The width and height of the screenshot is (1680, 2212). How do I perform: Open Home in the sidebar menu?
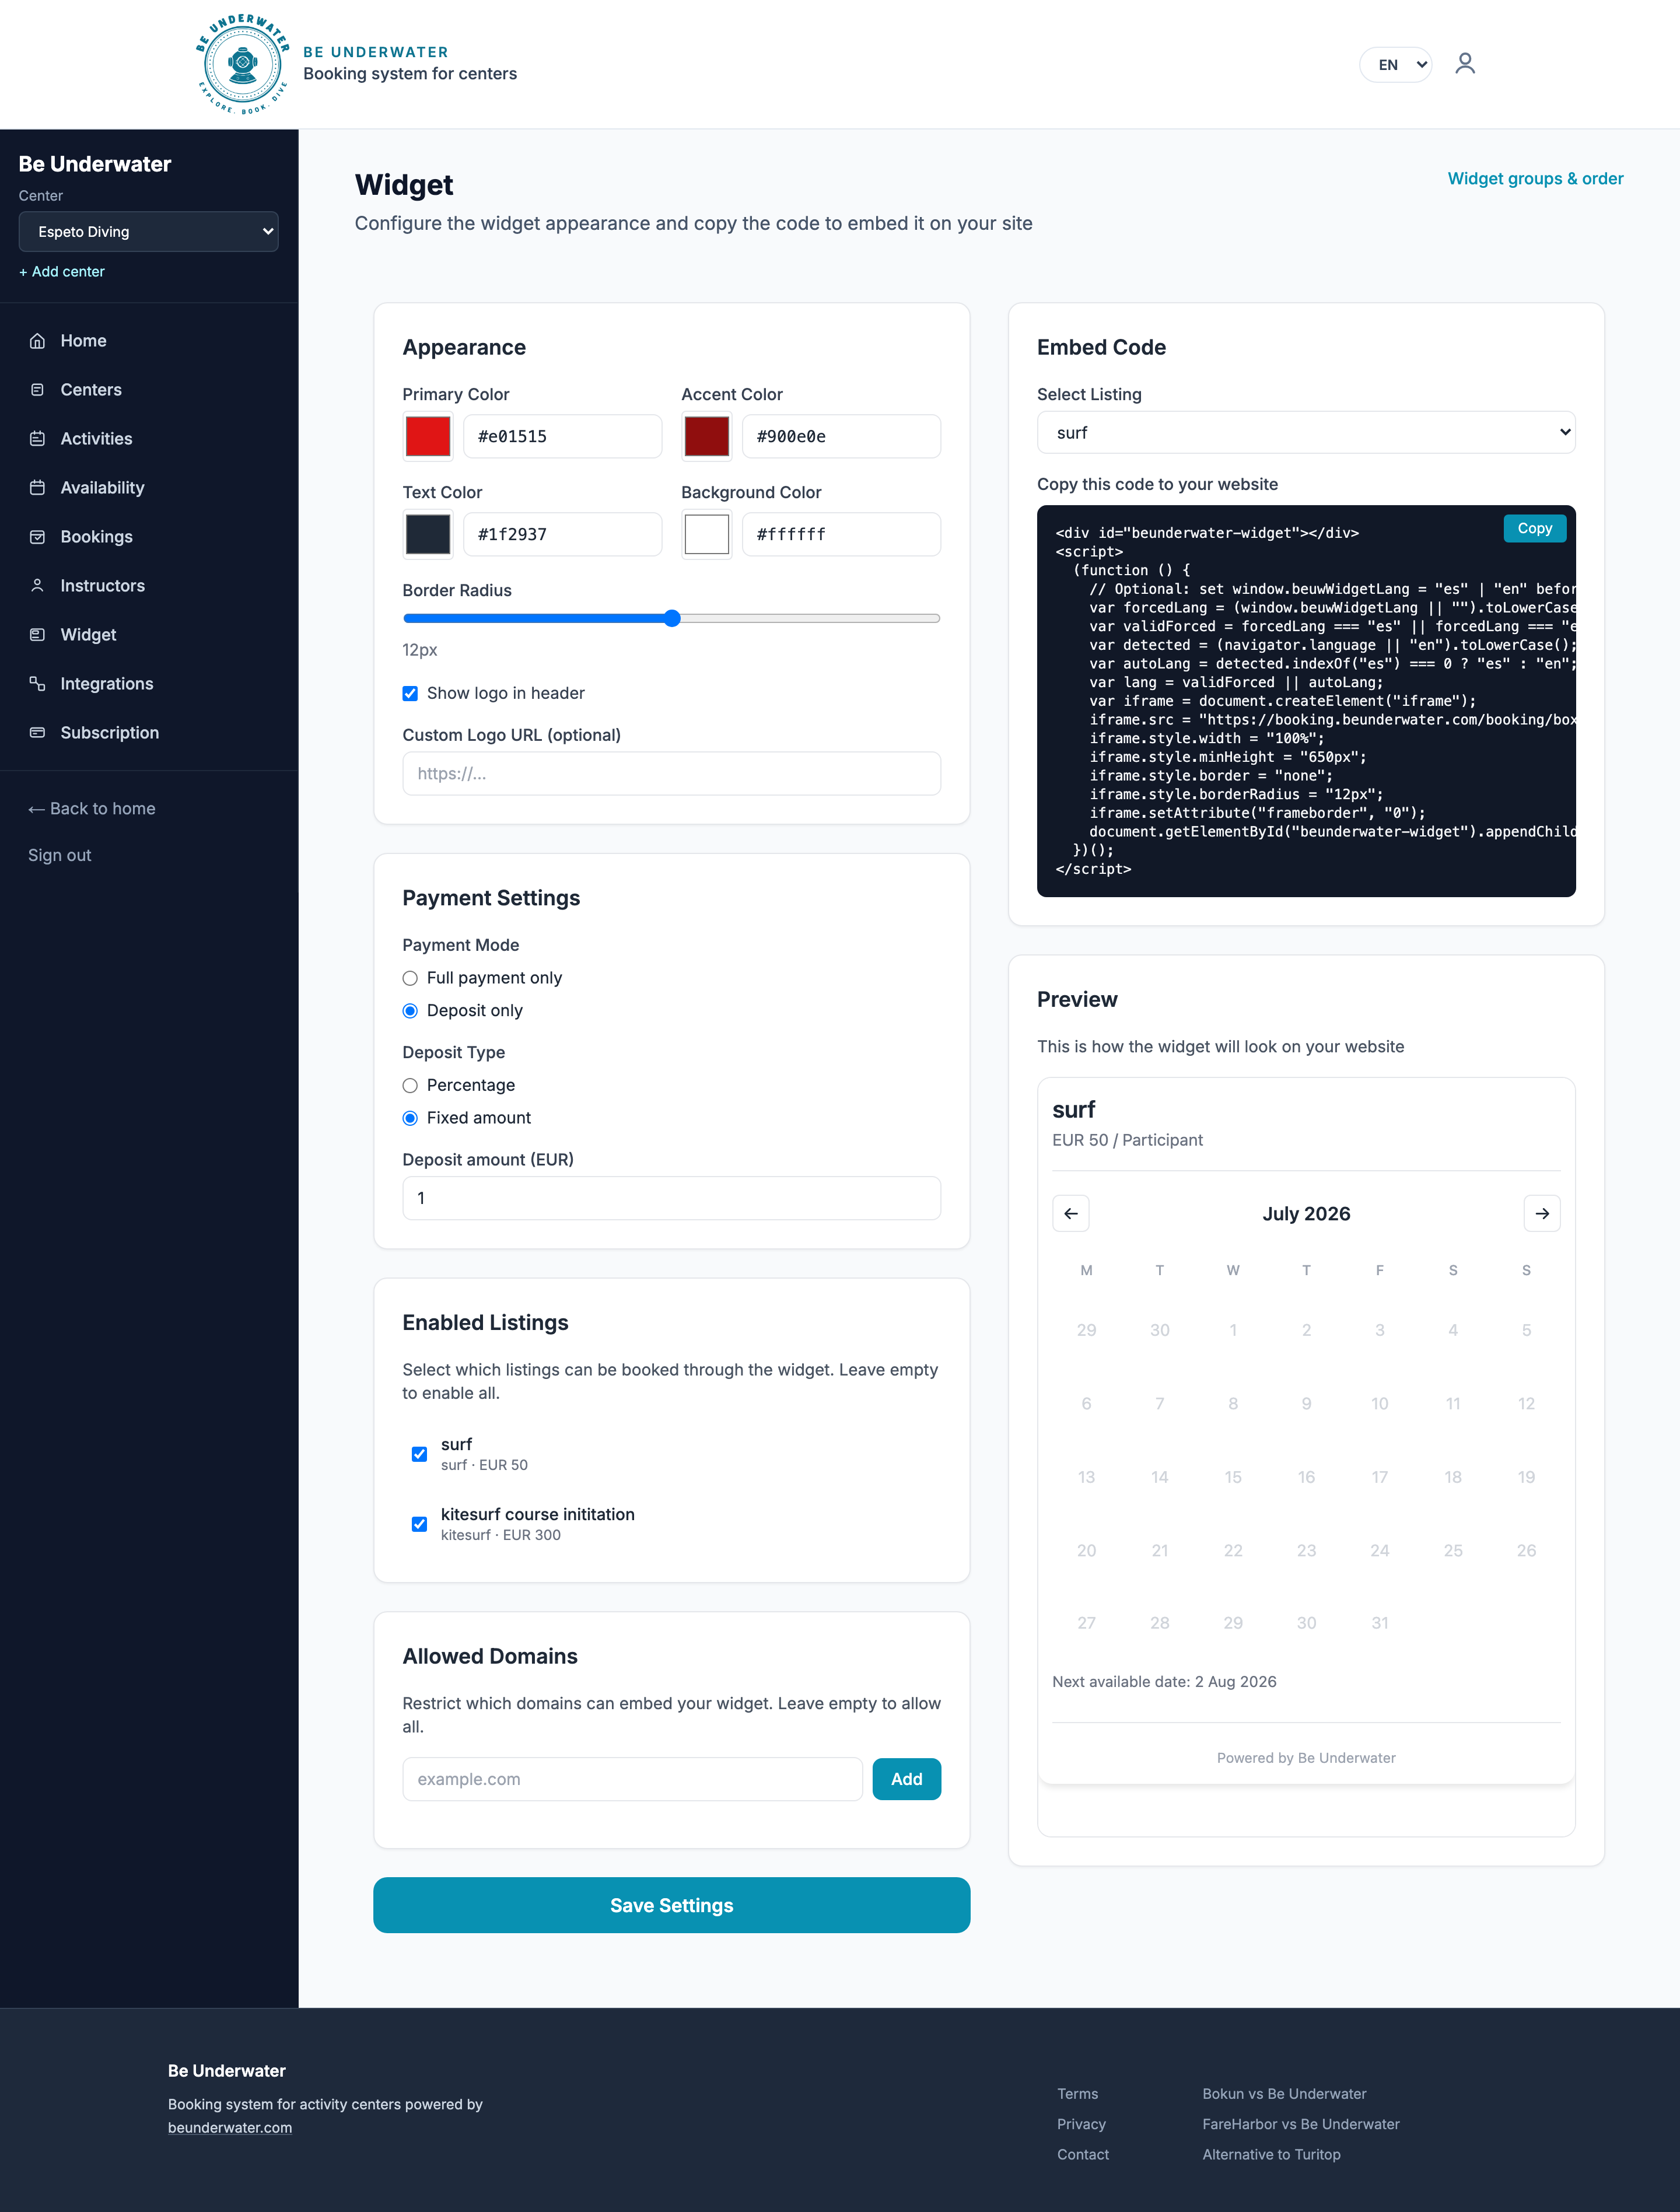click(x=148, y=341)
